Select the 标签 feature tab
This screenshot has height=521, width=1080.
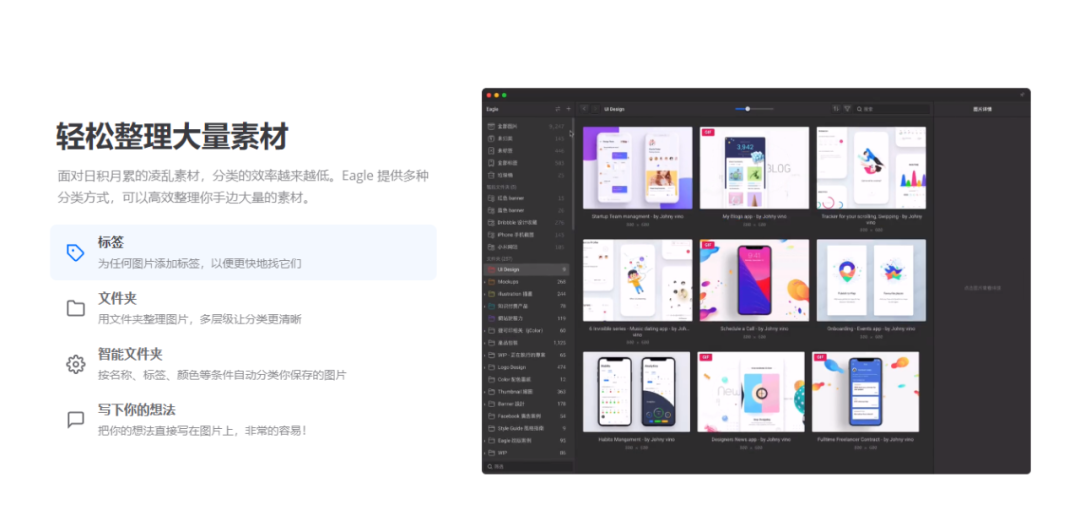pyautogui.click(x=243, y=252)
